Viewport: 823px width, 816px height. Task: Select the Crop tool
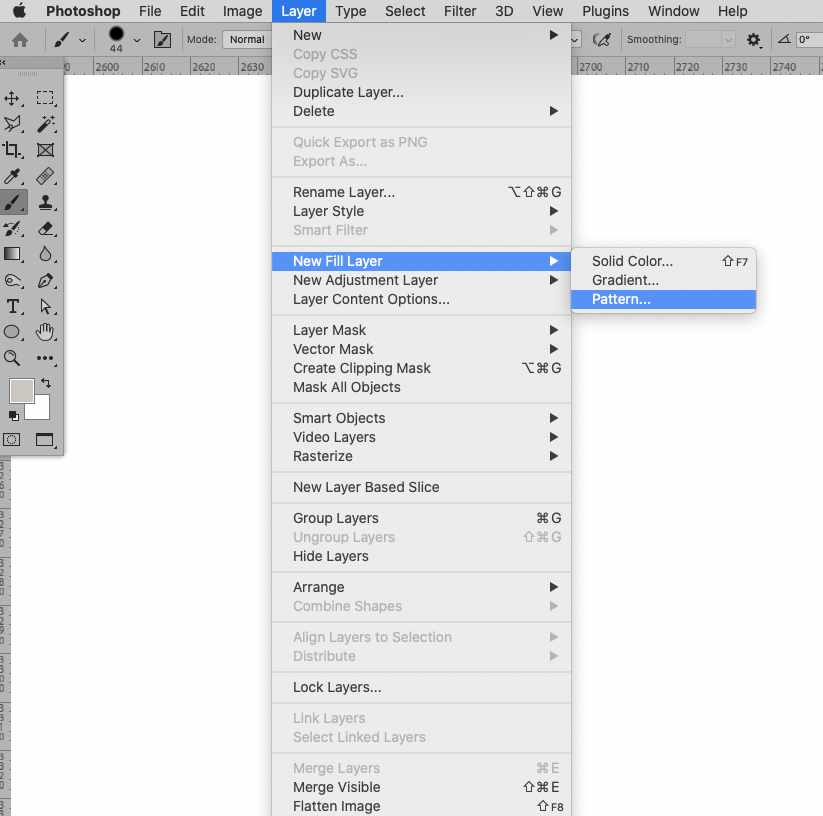pos(13,150)
